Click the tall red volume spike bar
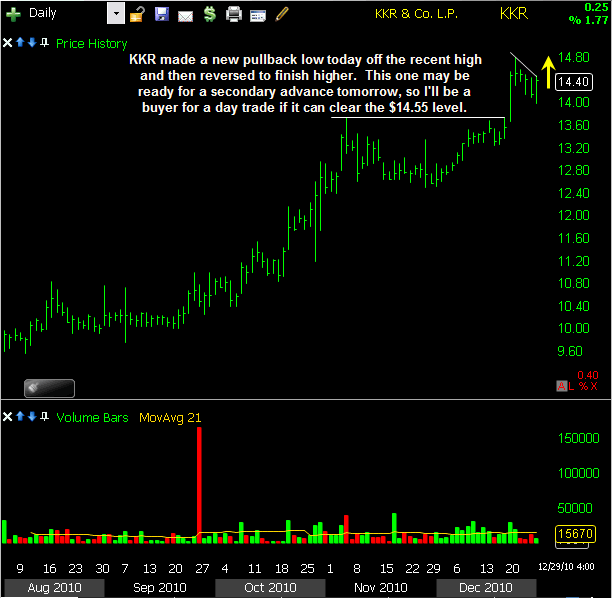Screen dimensions: 612x598 click(x=199, y=485)
